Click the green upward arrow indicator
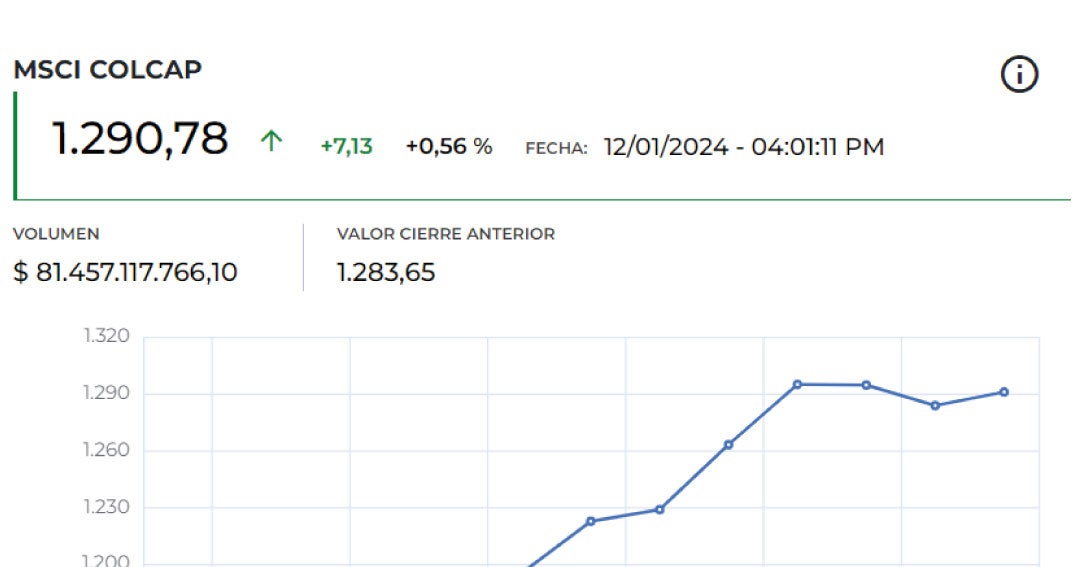Screen dimensions: 1080x567 [x=270, y=142]
